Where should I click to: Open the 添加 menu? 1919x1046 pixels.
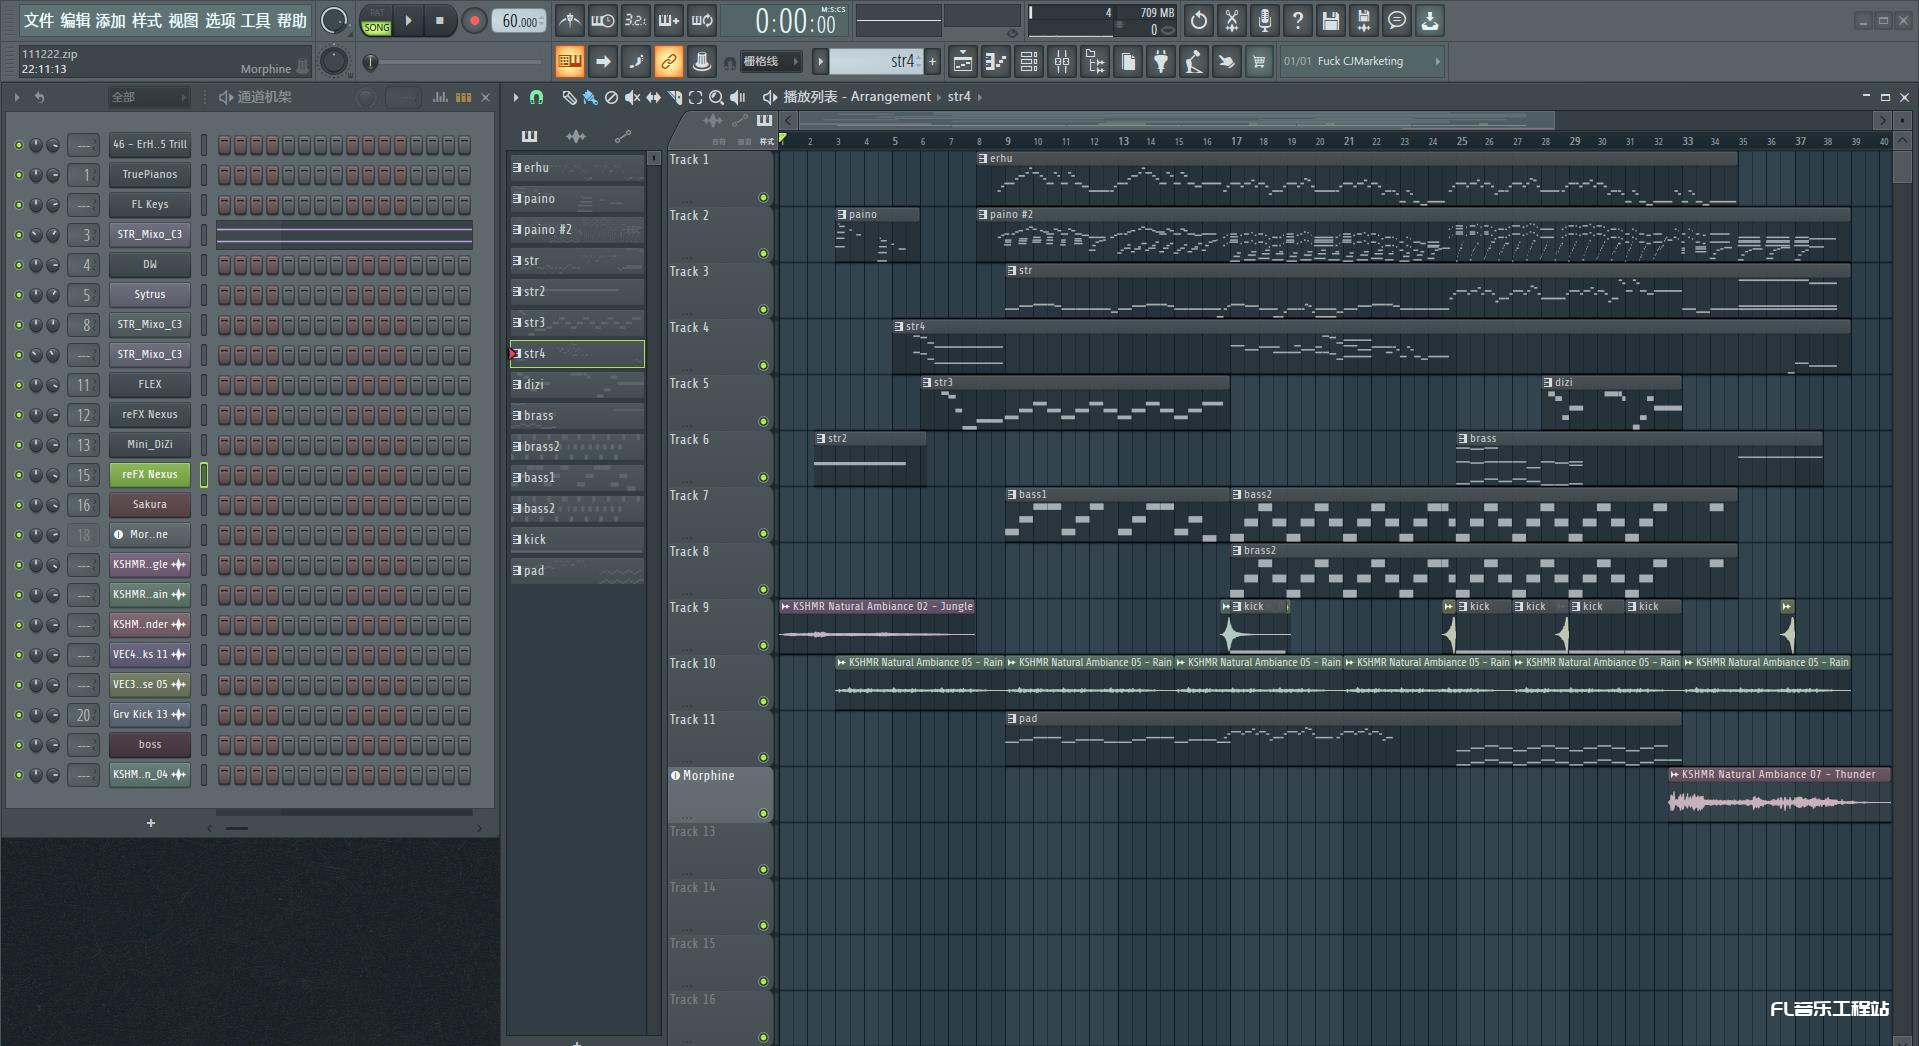click(x=111, y=20)
